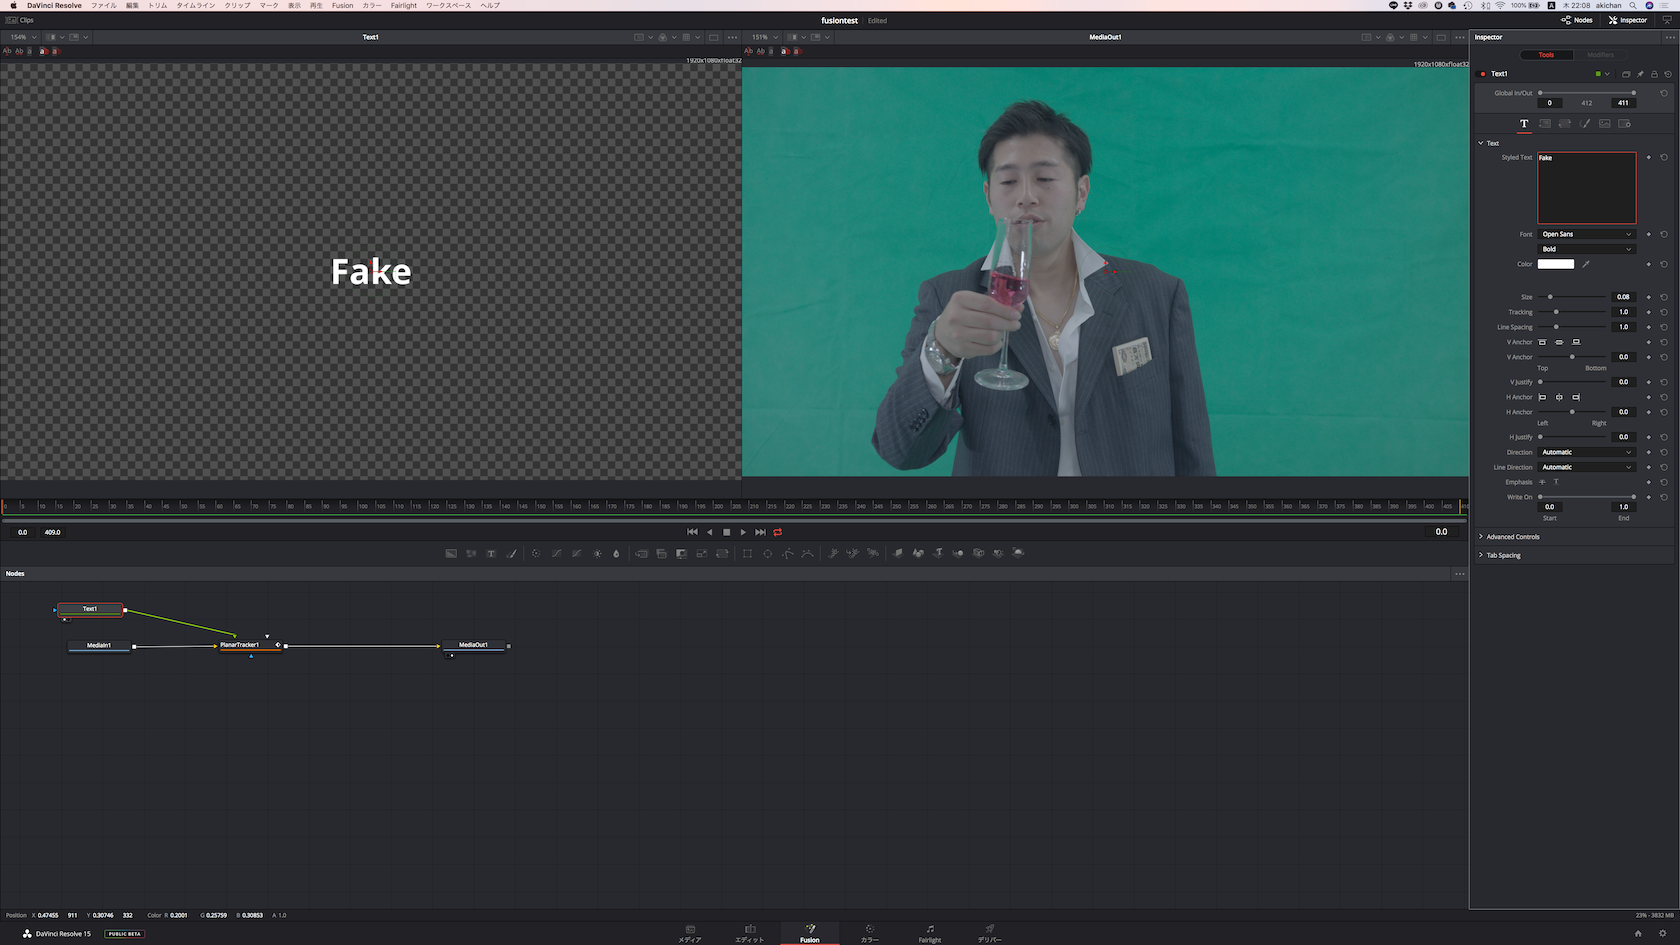1680x945 pixels.
Task: Click the white Color swatch
Action: tap(1555, 264)
